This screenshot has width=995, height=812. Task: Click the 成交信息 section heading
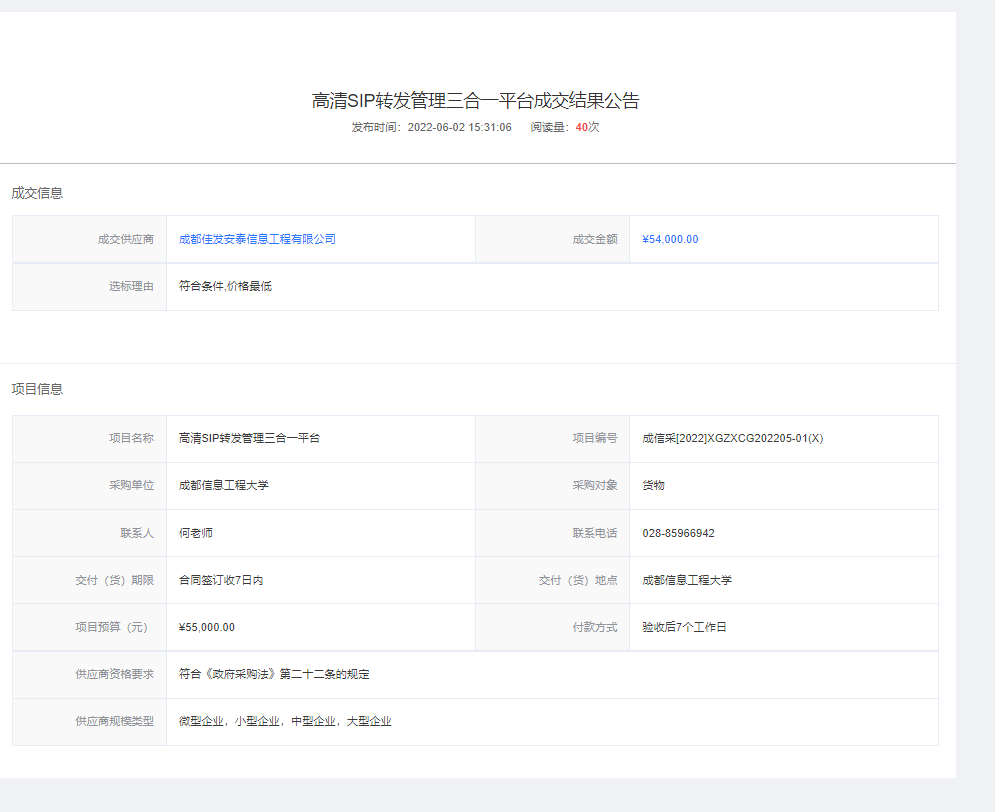[x=37, y=193]
